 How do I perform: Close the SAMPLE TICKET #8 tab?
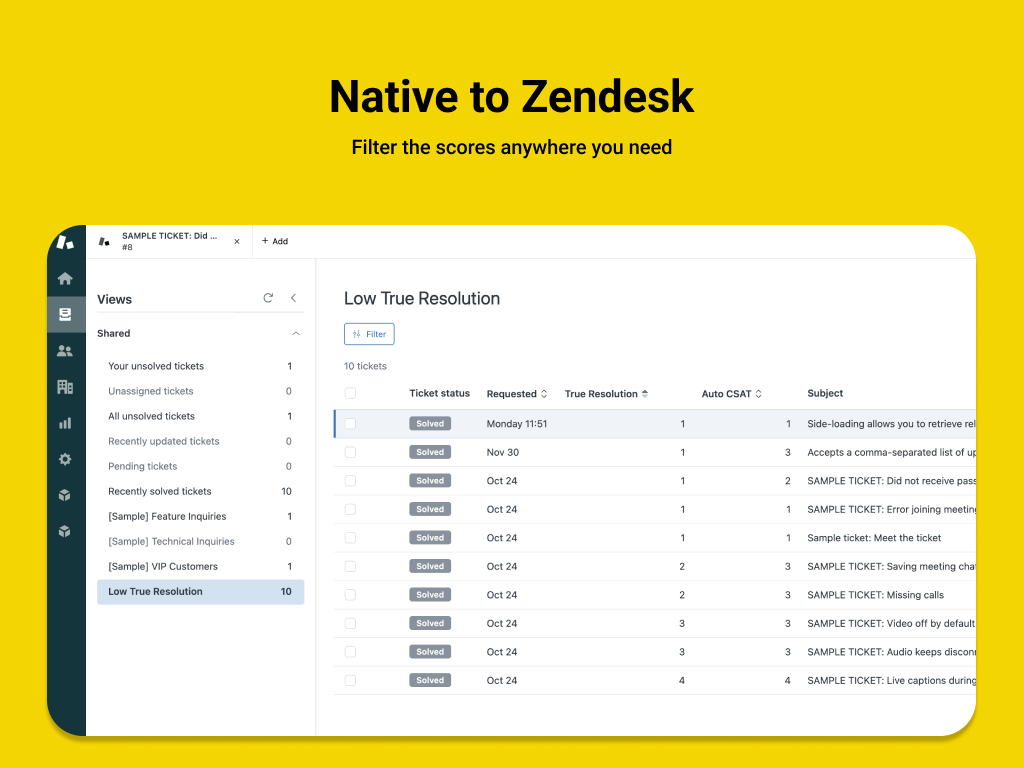pyautogui.click(x=237, y=242)
